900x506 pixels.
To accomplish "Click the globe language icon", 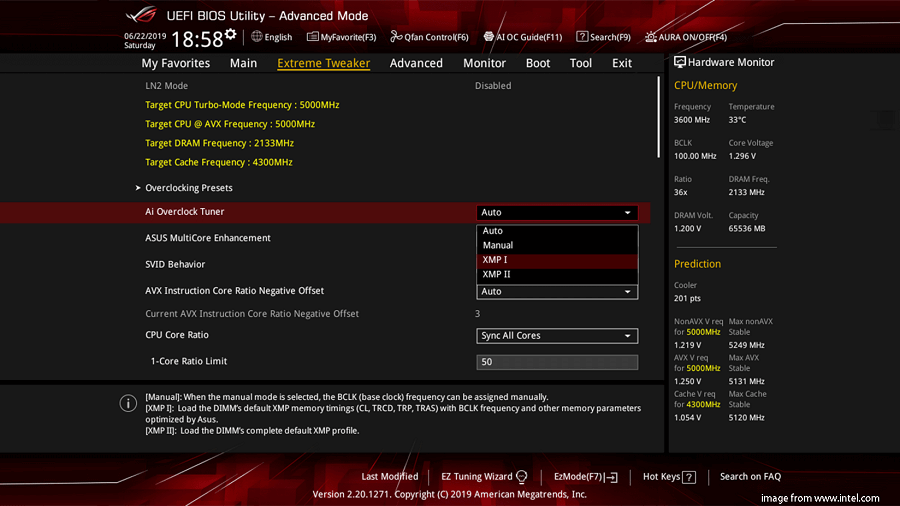I will [x=257, y=36].
